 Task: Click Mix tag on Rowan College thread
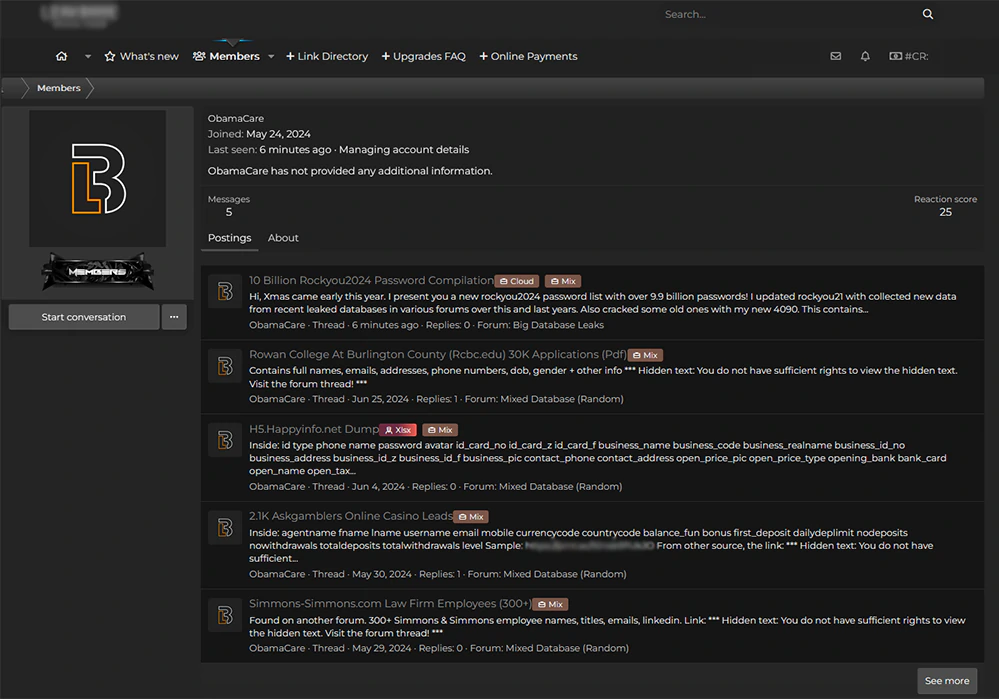click(x=645, y=355)
